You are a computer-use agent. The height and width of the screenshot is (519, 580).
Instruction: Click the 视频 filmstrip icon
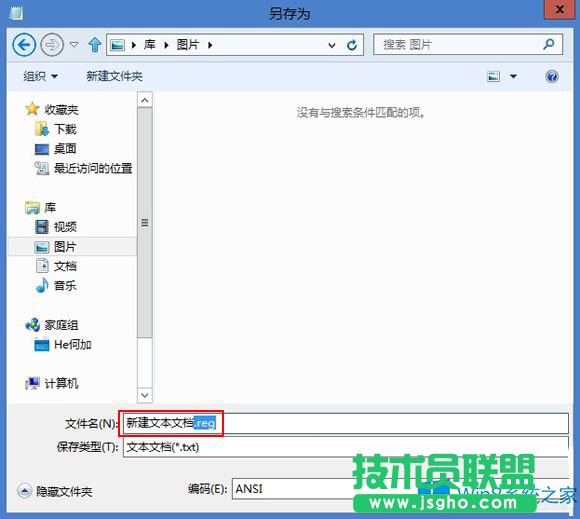pos(42,227)
